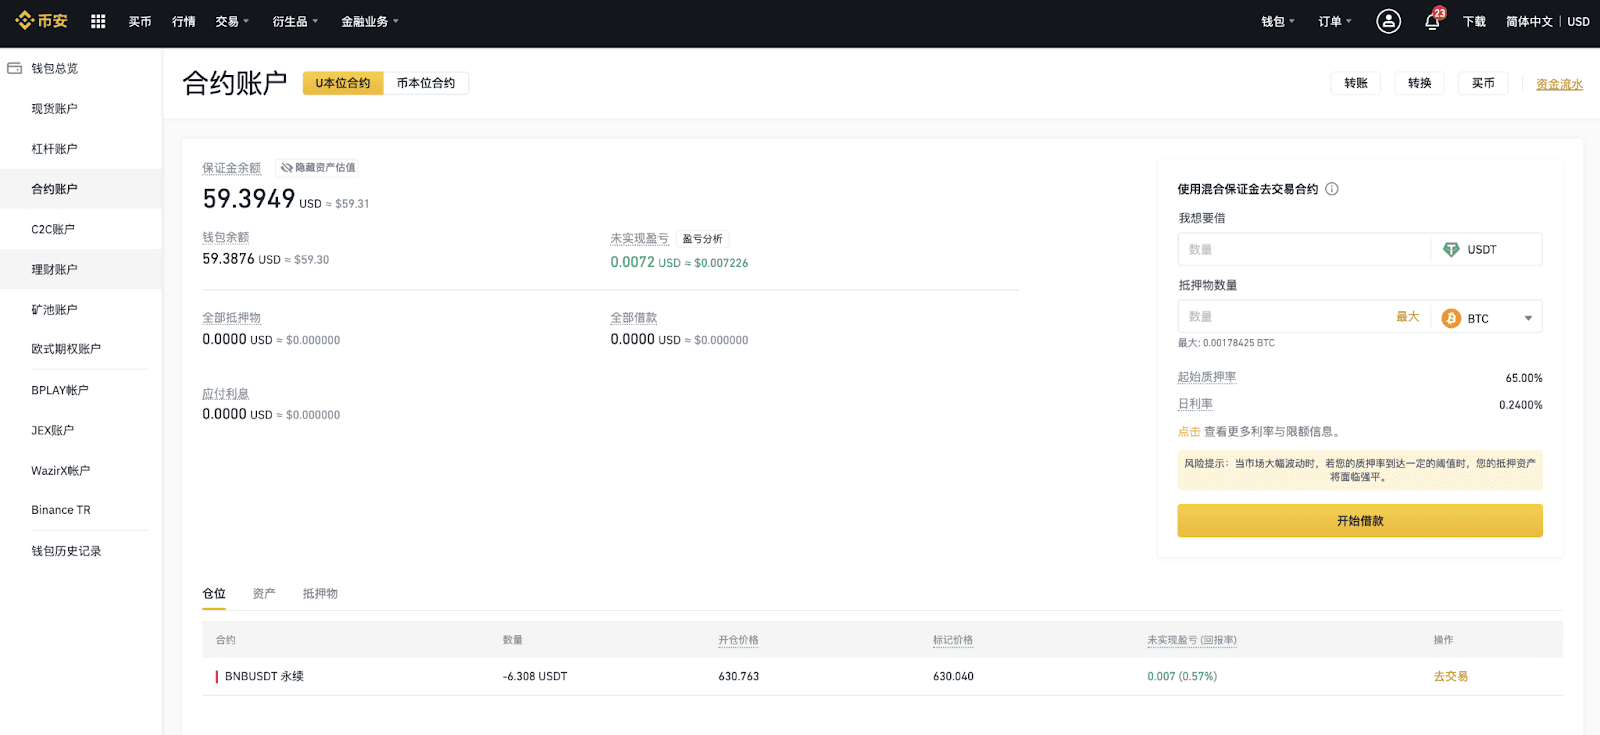Click 去交易 for BNBUSDT position
This screenshot has width=1600, height=735.
point(1451,677)
